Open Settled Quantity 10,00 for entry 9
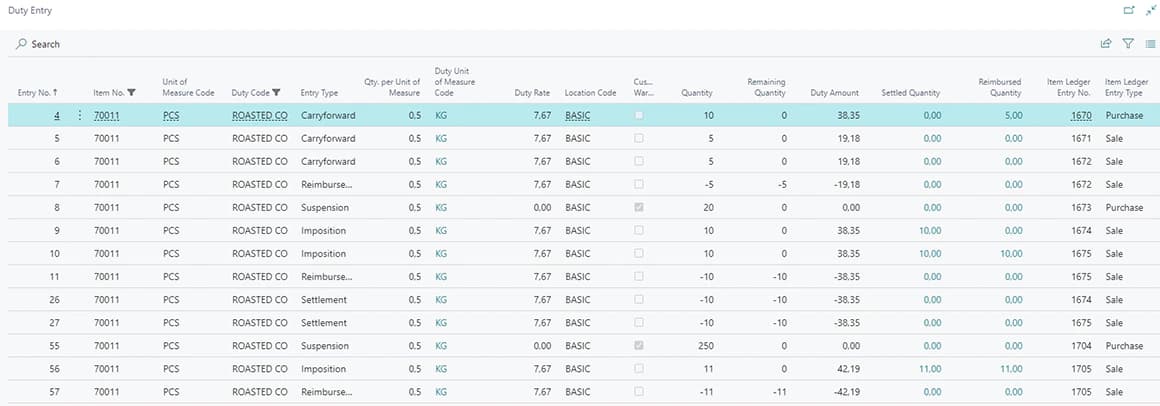 click(929, 231)
